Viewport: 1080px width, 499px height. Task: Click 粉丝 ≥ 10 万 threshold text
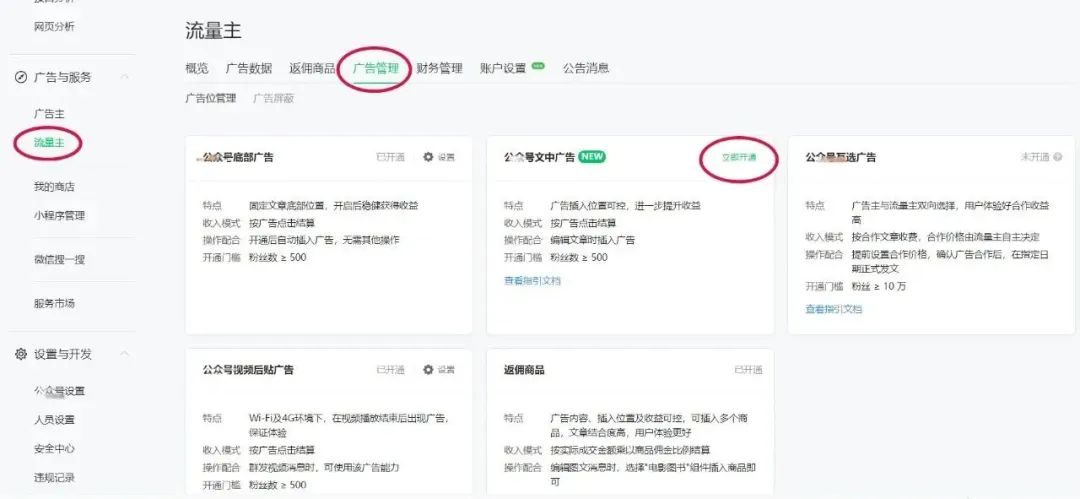coord(879,286)
